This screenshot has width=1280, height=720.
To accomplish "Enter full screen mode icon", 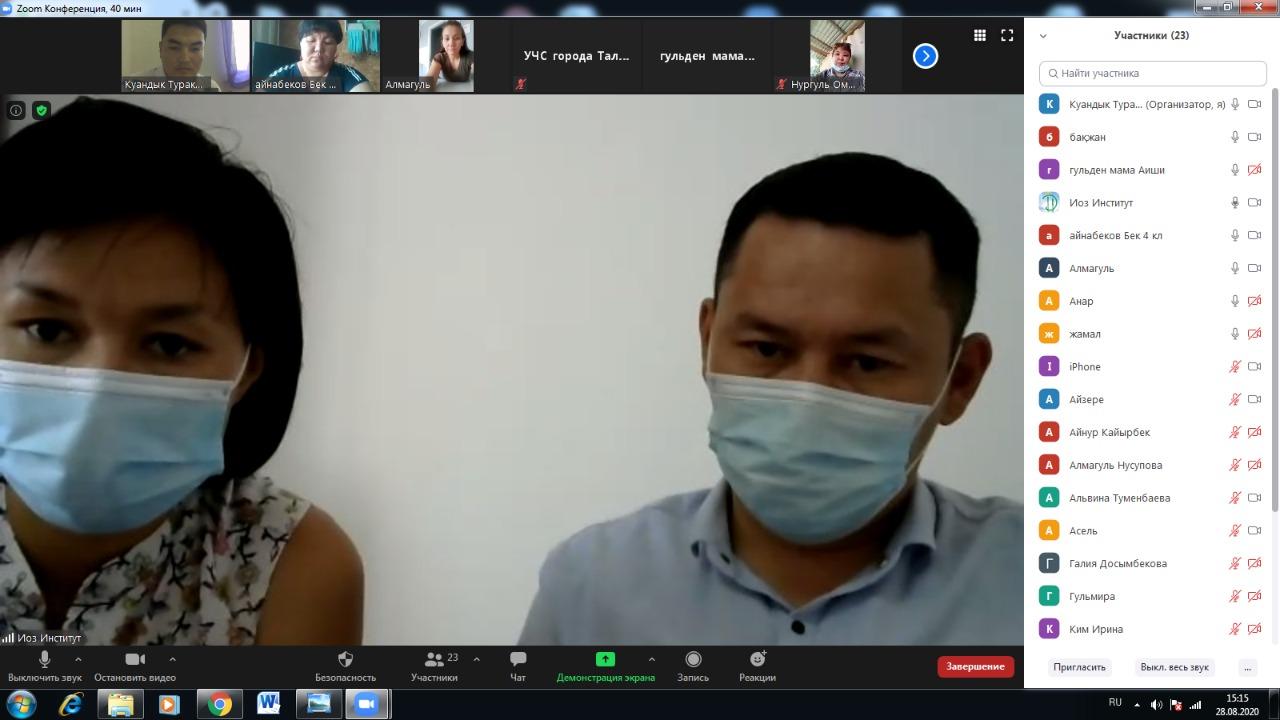I will 1007,35.
